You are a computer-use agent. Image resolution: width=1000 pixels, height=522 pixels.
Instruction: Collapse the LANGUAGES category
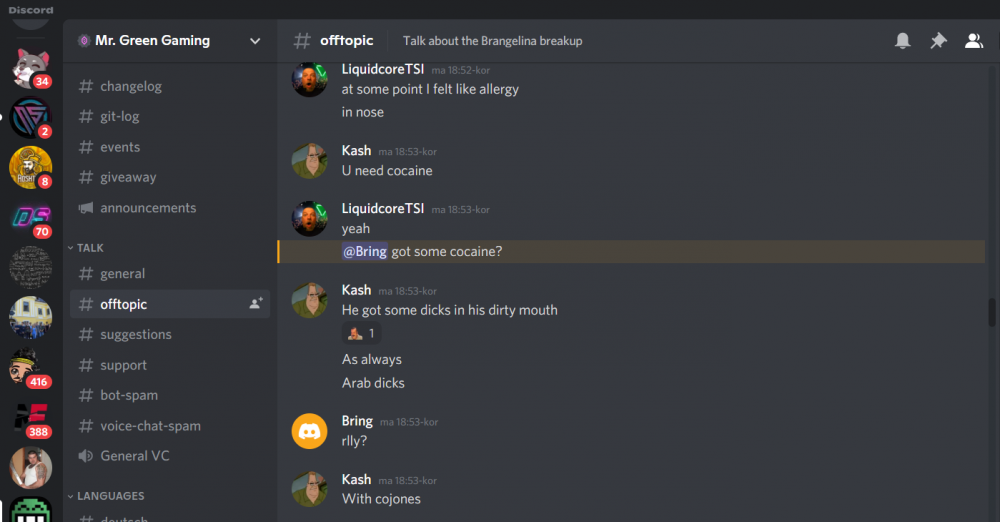click(107, 496)
